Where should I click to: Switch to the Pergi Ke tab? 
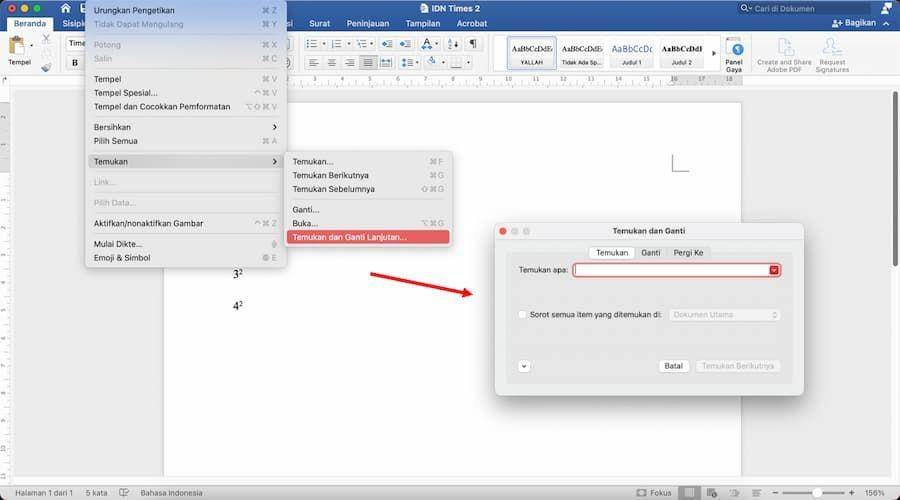click(688, 253)
